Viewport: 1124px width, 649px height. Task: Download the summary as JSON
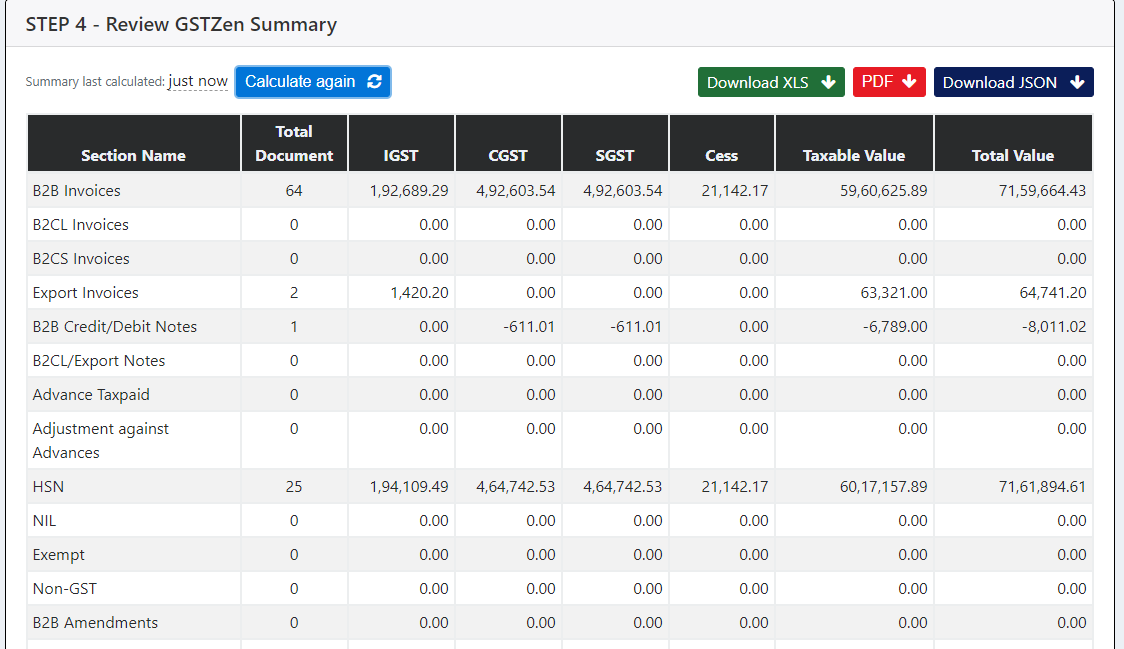coord(1012,83)
